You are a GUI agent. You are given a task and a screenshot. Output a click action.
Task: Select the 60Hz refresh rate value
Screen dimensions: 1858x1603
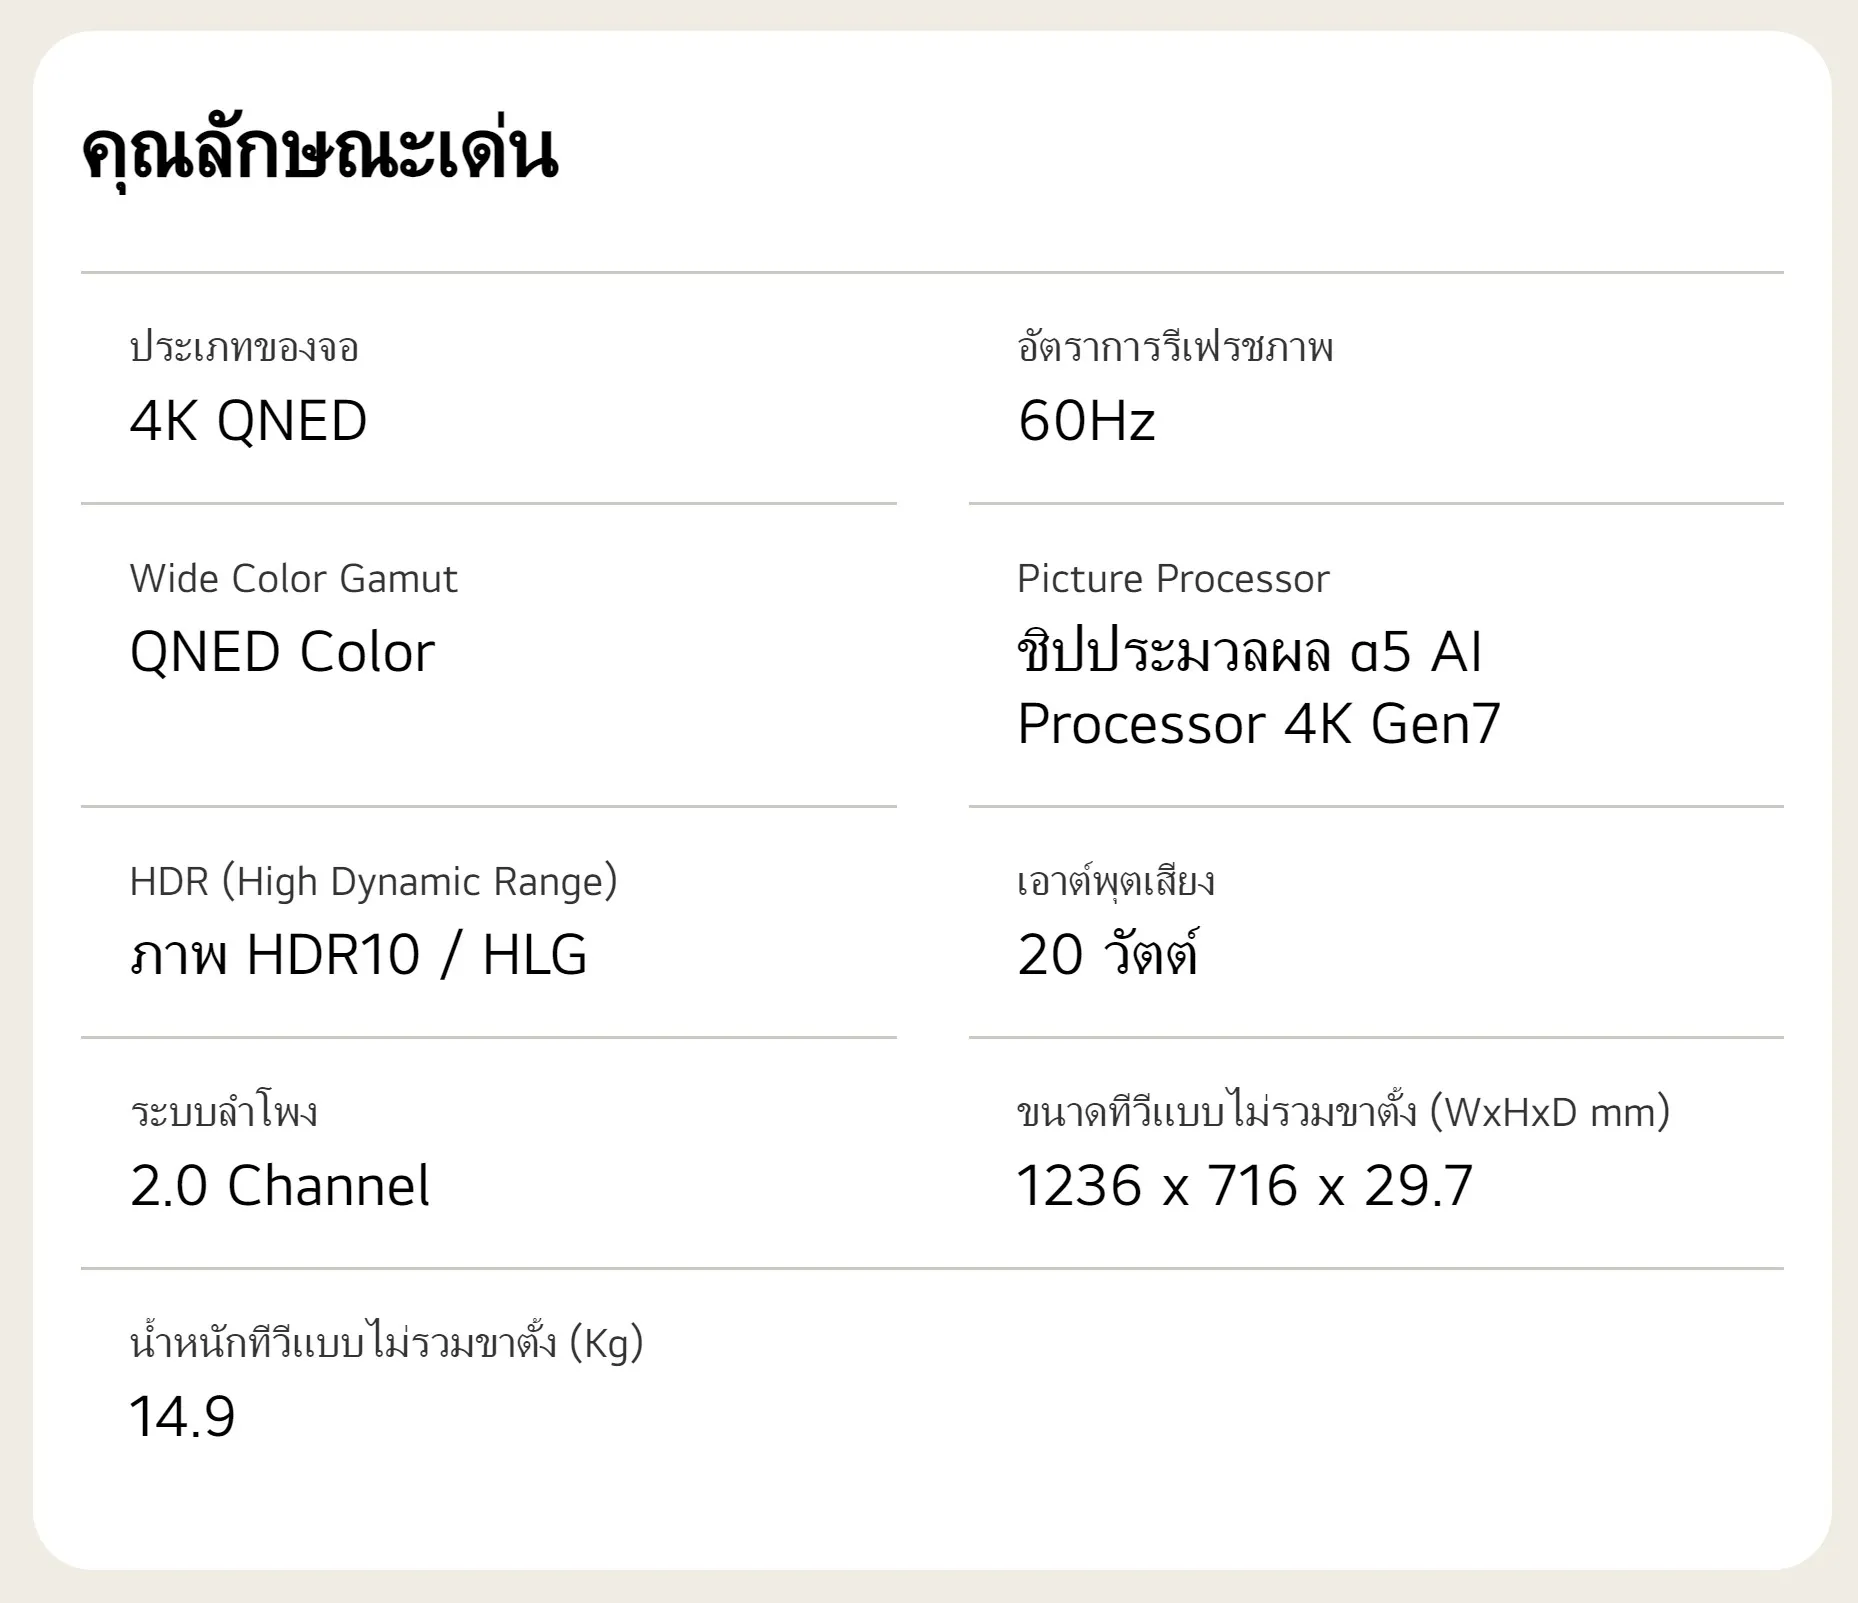1086,420
